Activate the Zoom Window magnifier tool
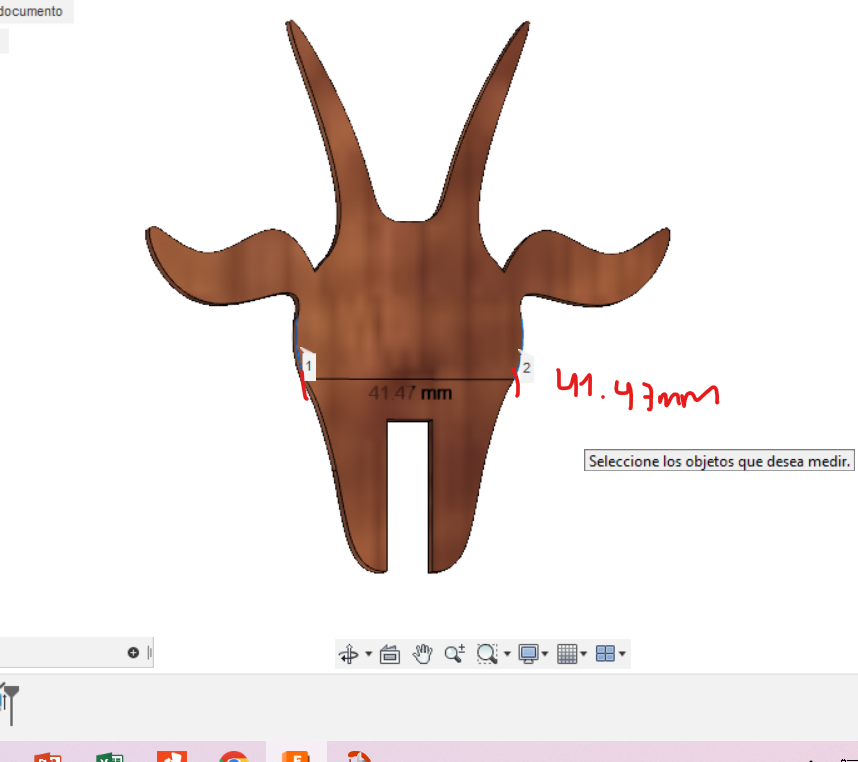Viewport: 858px width, 762px height. [x=486, y=654]
